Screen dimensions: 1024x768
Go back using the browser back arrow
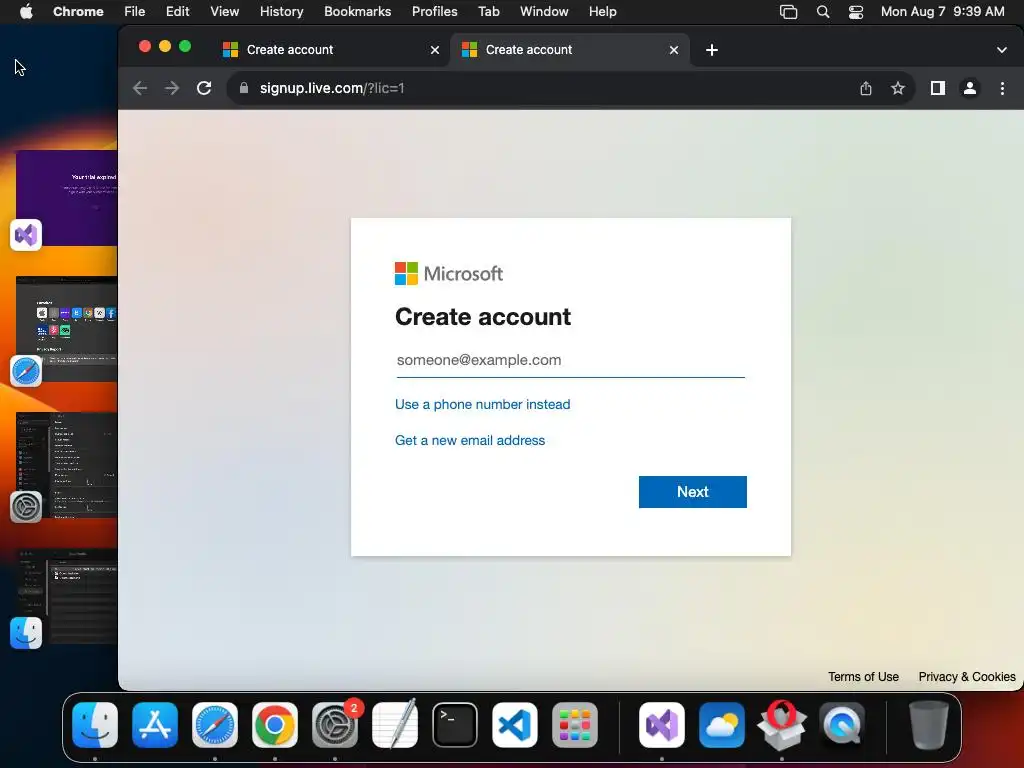coord(140,88)
